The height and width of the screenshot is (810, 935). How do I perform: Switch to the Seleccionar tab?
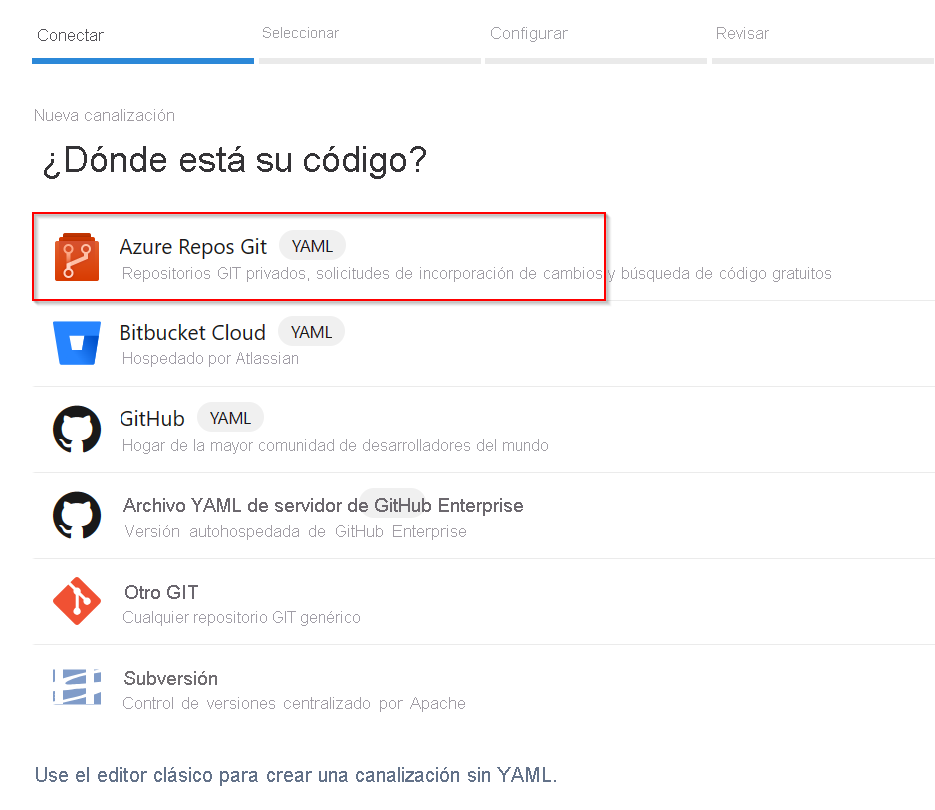(x=300, y=32)
